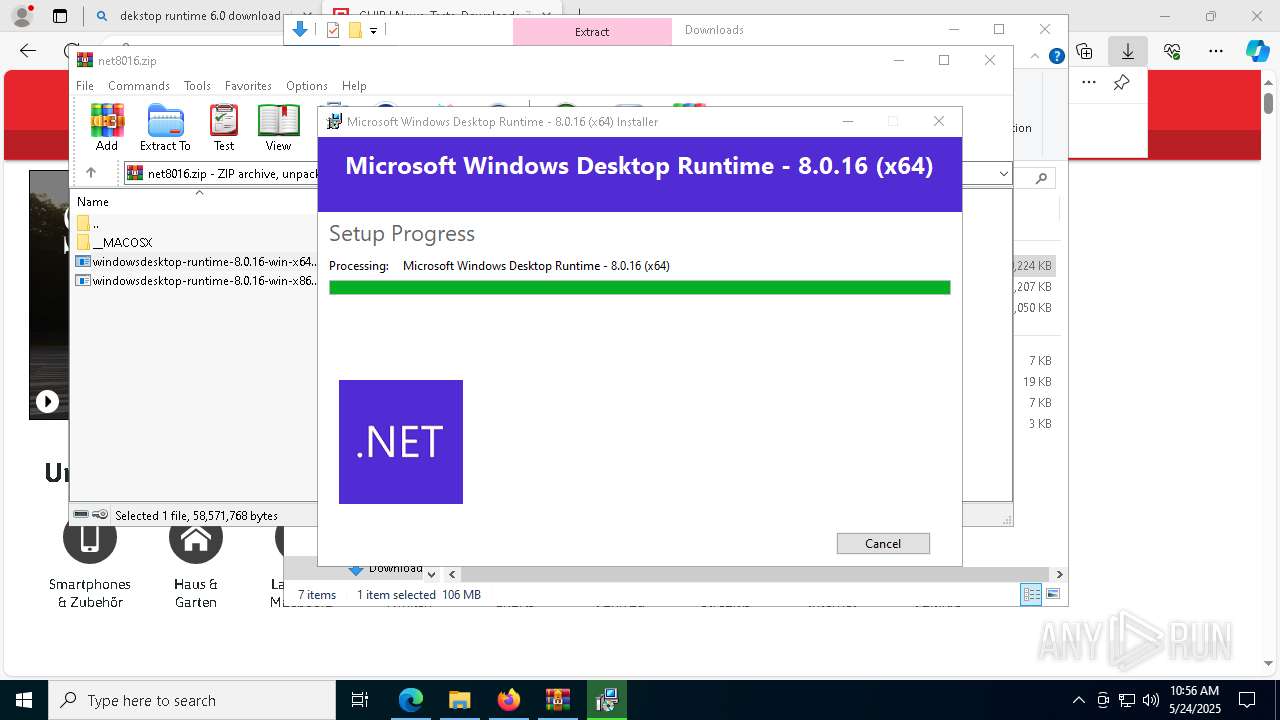Switch Explorer to details view icon
Screen dimensions: 1280x720
click(1030, 594)
